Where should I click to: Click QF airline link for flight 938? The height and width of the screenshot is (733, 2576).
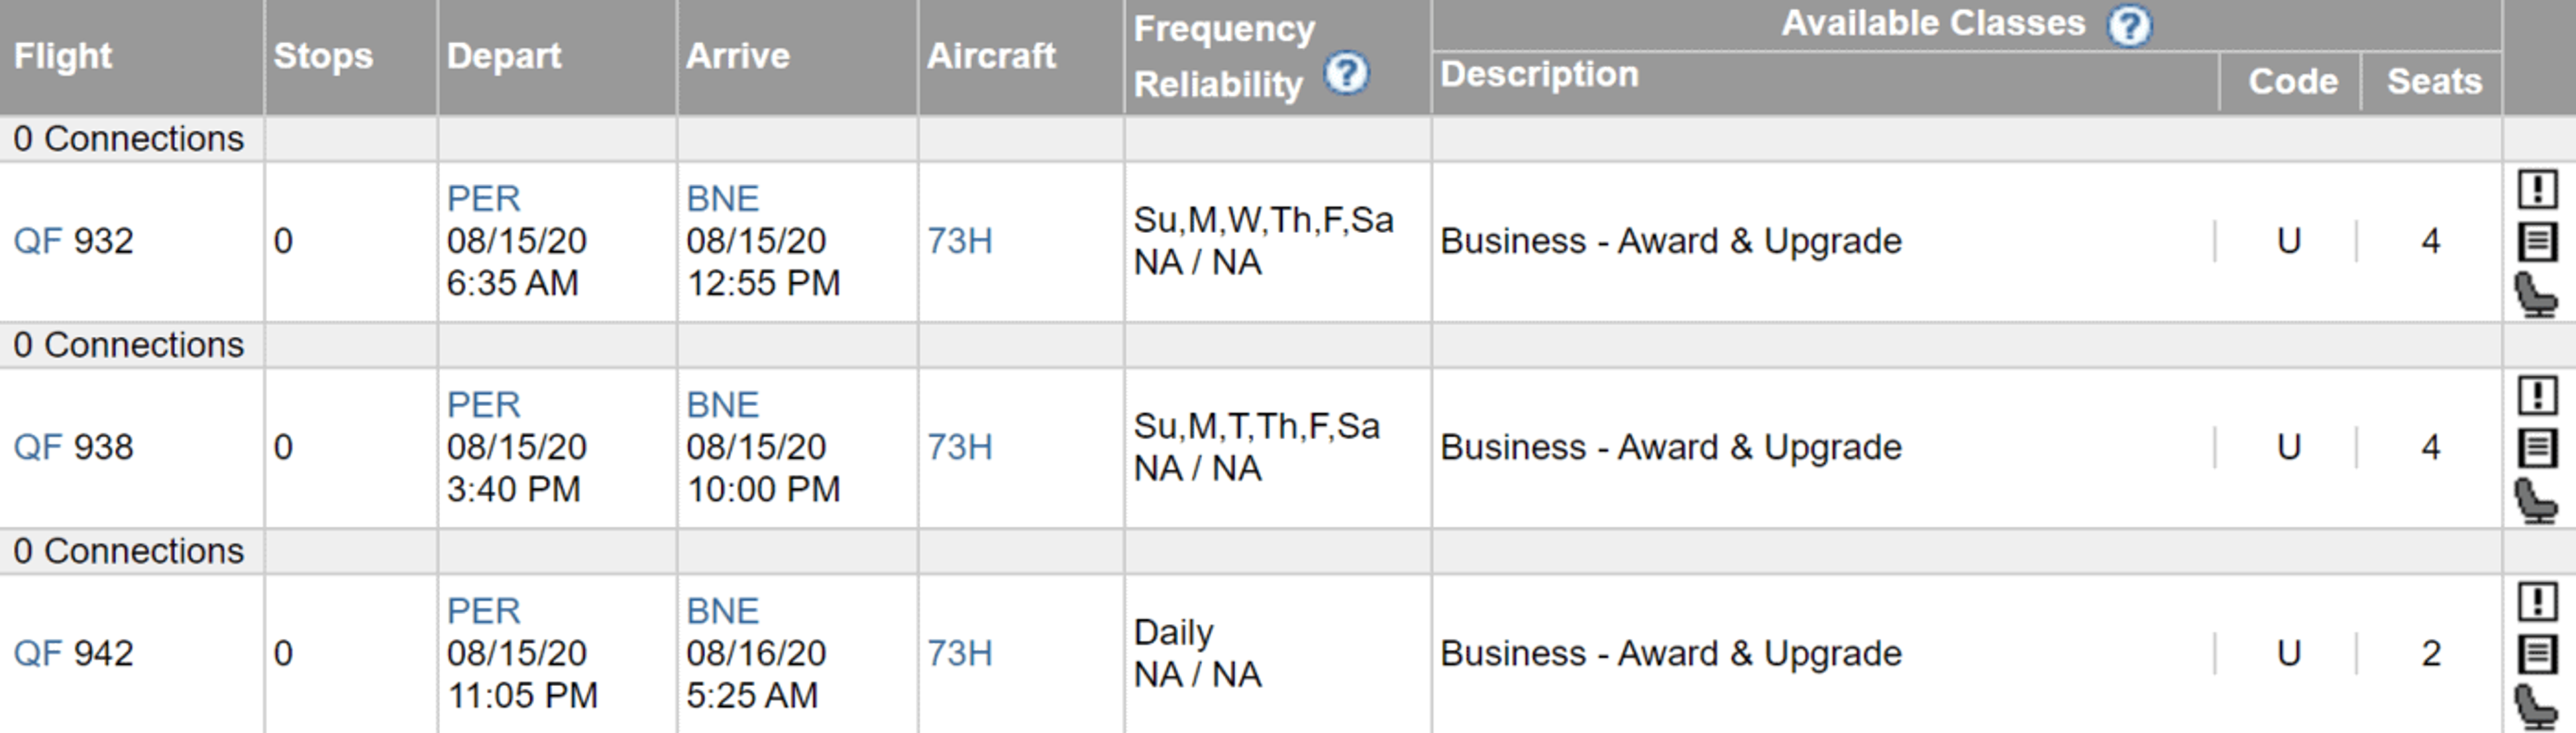pyautogui.click(x=37, y=447)
